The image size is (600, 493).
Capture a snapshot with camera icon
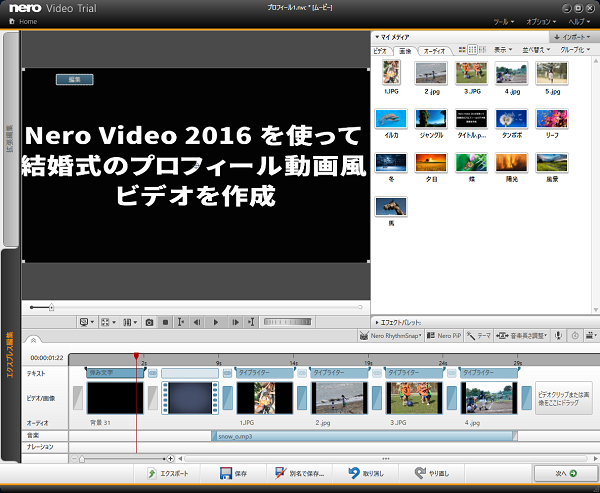pyautogui.click(x=149, y=322)
